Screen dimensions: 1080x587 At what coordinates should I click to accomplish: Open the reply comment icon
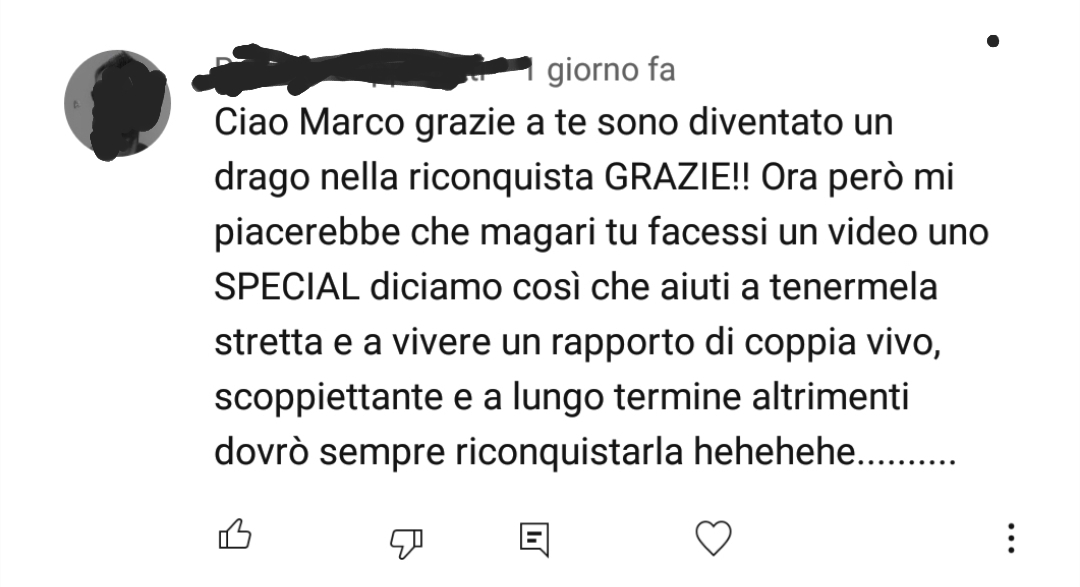coord(534,539)
